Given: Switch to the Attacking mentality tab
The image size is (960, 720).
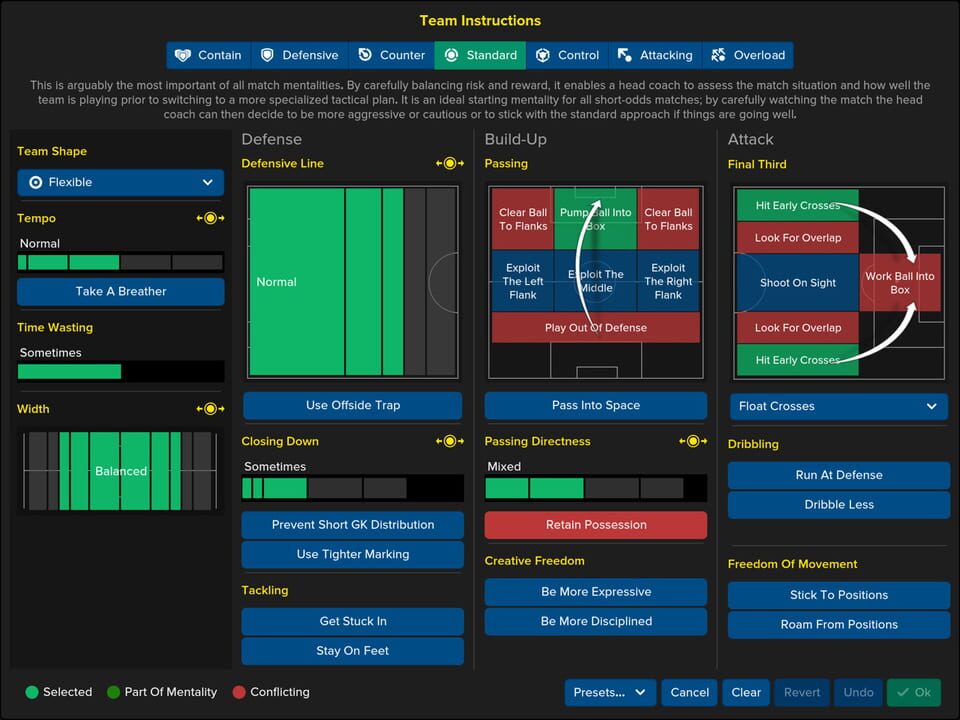Looking at the screenshot, I should (655, 55).
